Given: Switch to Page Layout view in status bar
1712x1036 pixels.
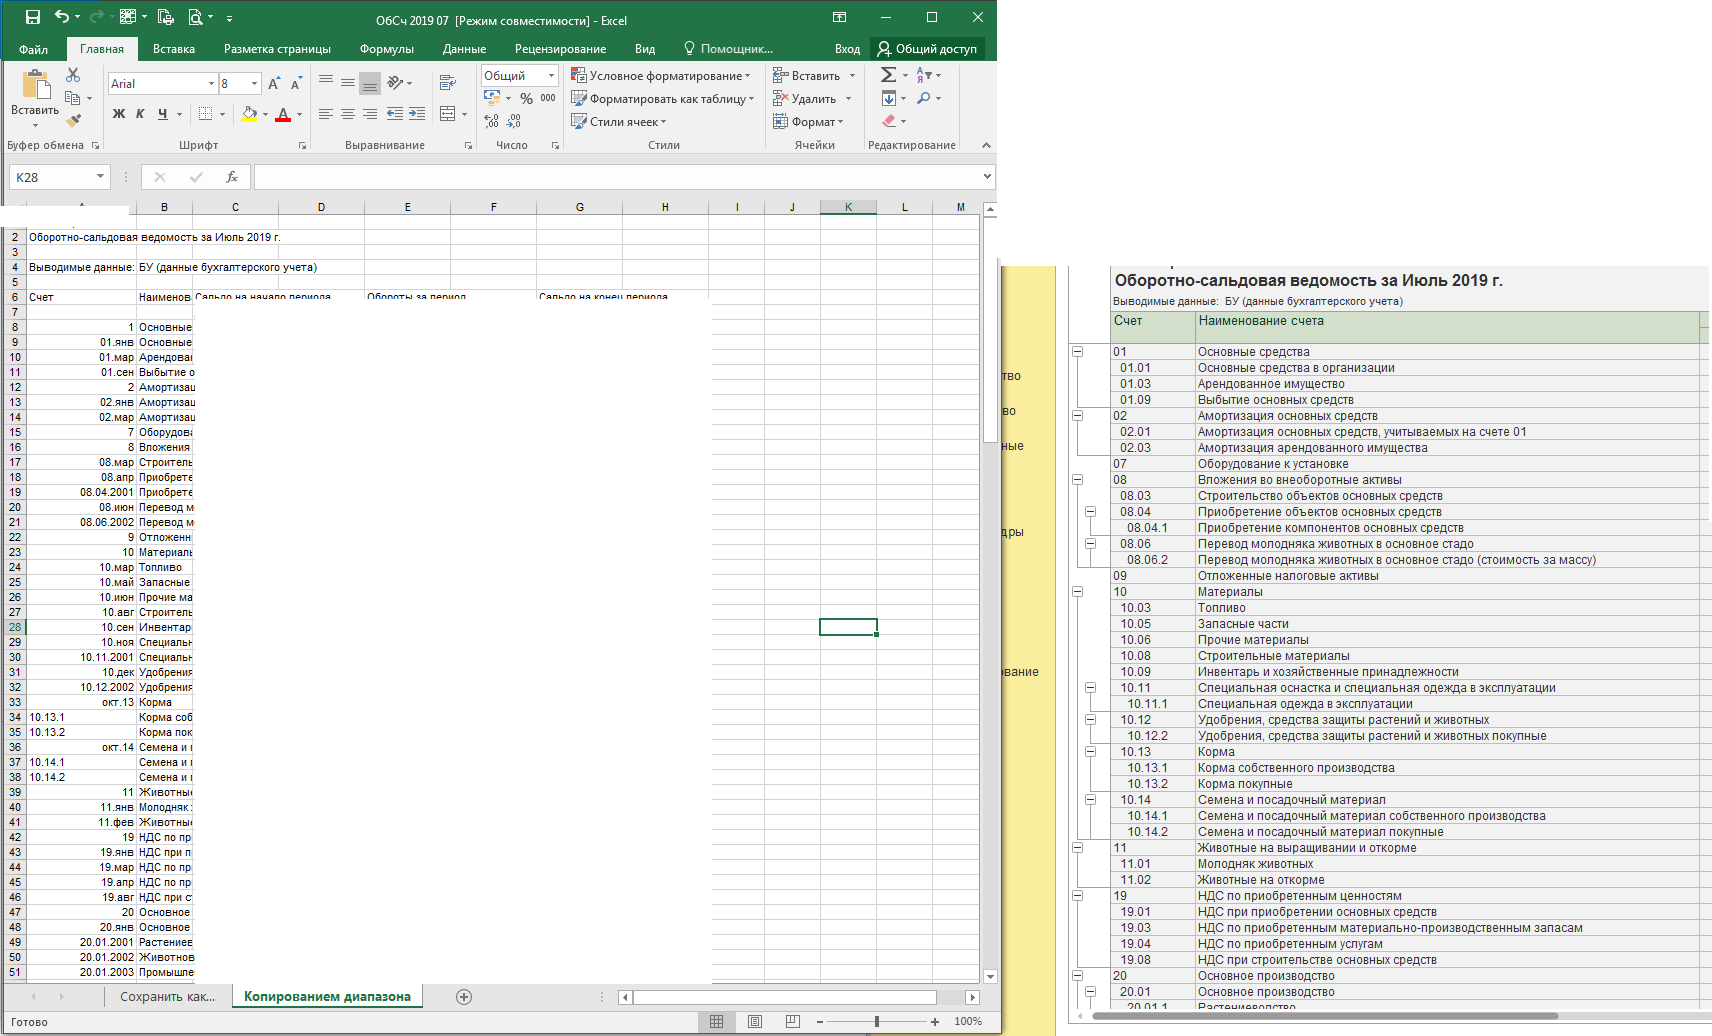Looking at the screenshot, I should (x=755, y=1021).
